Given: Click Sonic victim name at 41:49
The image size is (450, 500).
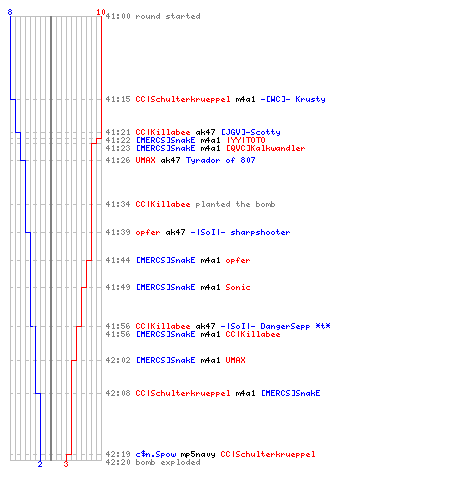Looking at the screenshot, I should [238, 287].
